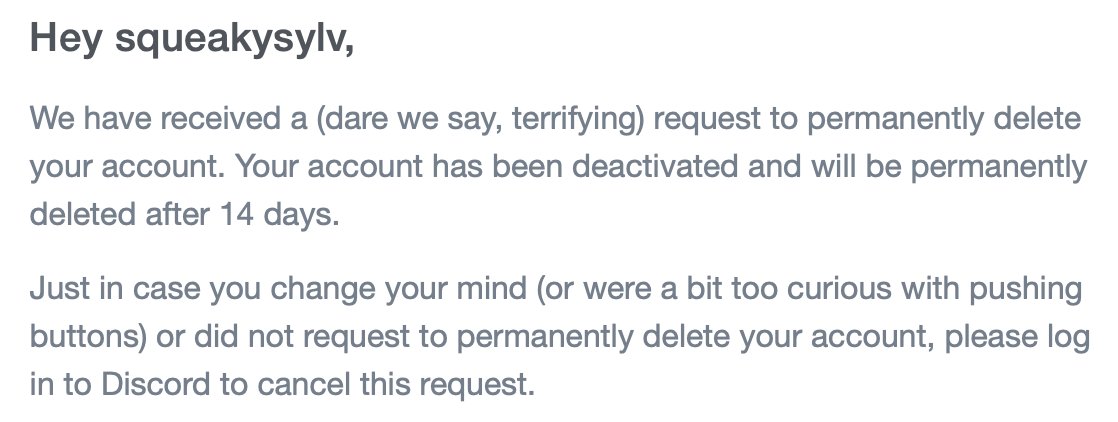The height and width of the screenshot is (422, 1118).
Task: Click the words "will be permanently"
Action: click(x=949, y=168)
